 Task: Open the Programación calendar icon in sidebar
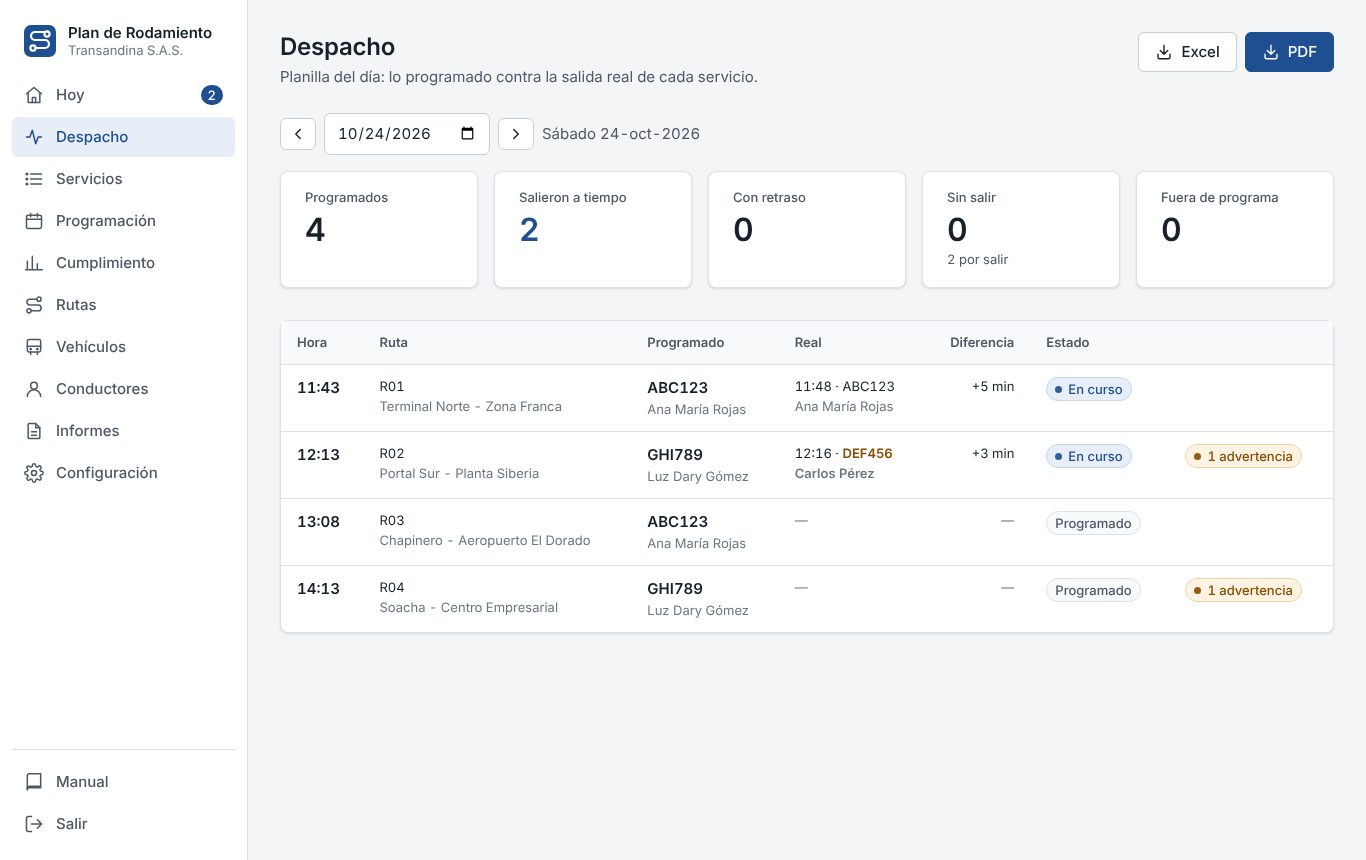point(34,221)
